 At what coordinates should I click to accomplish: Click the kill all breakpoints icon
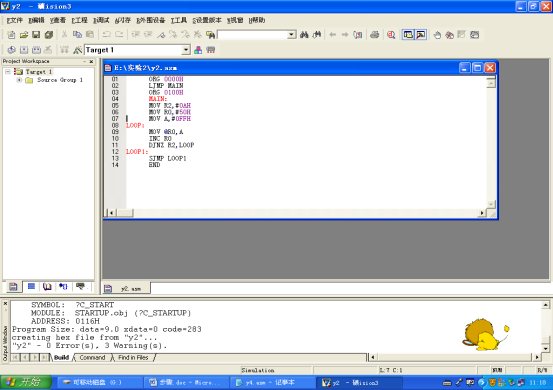[449, 35]
